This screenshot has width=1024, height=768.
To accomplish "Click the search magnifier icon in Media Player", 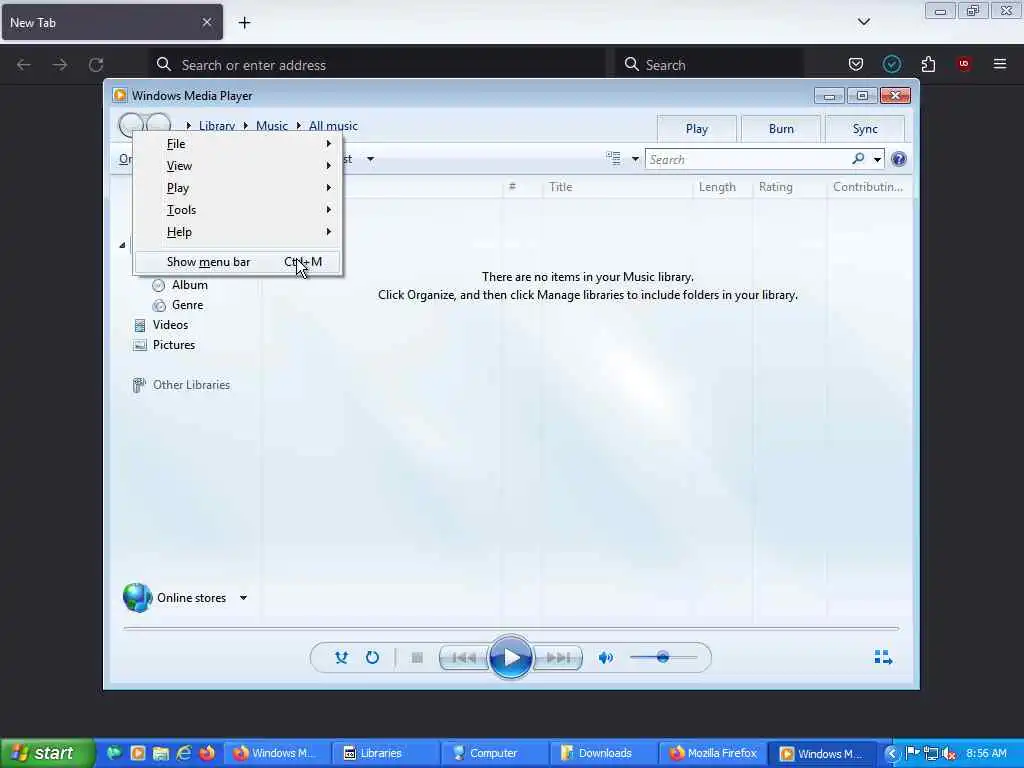I will point(858,159).
